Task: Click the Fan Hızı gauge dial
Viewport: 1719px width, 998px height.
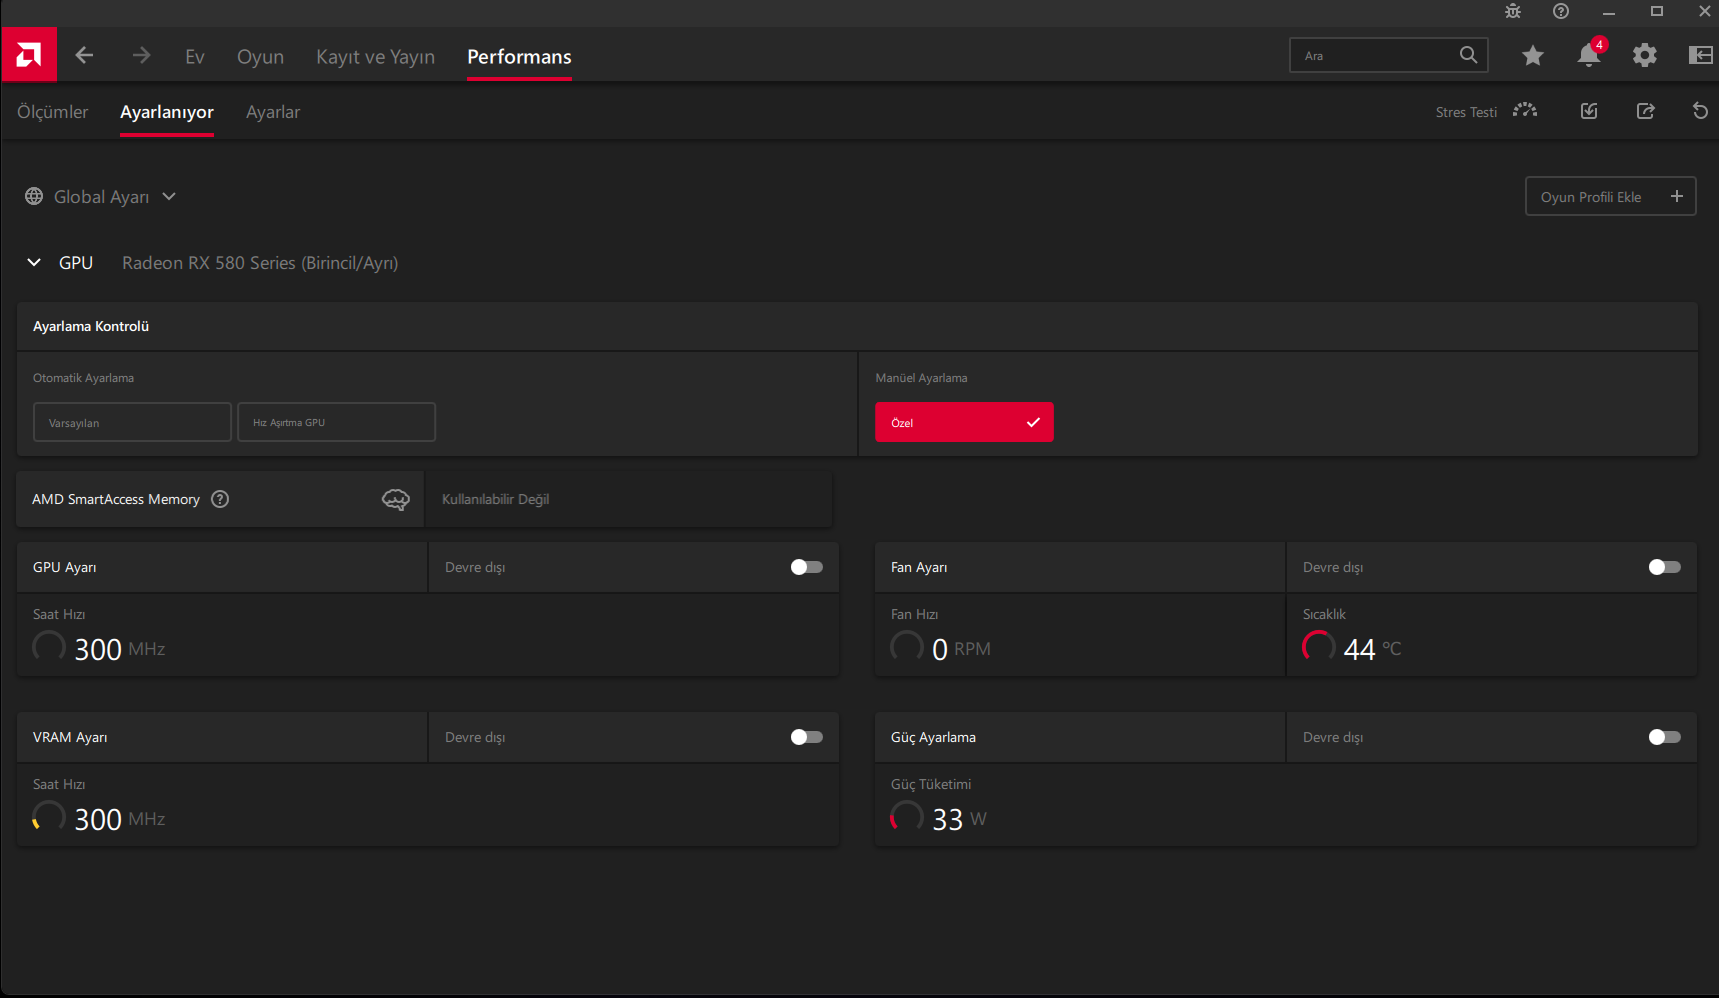Action: tap(907, 647)
